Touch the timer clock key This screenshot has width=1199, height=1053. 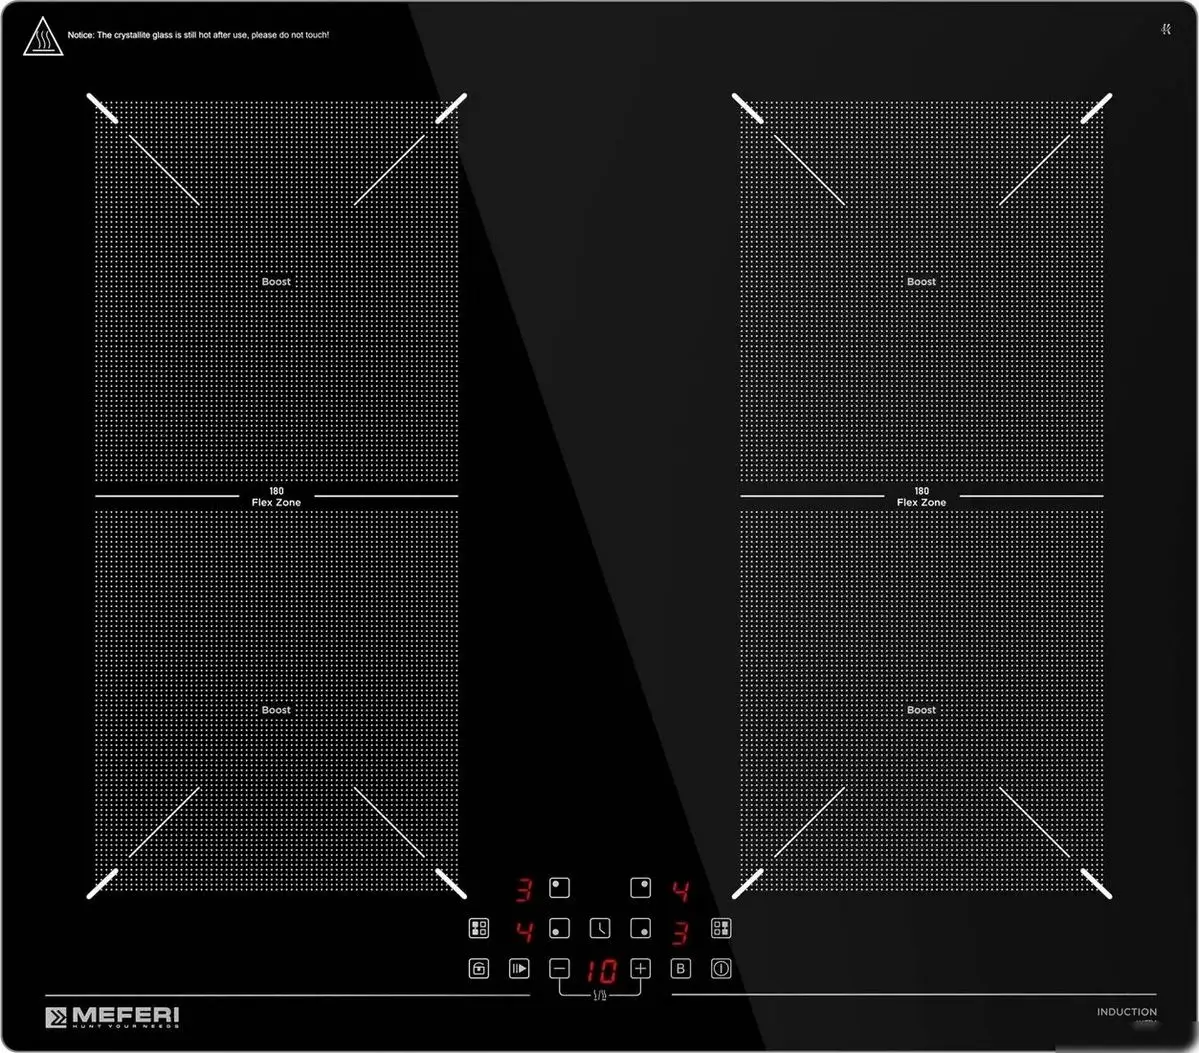[x=600, y=928]
